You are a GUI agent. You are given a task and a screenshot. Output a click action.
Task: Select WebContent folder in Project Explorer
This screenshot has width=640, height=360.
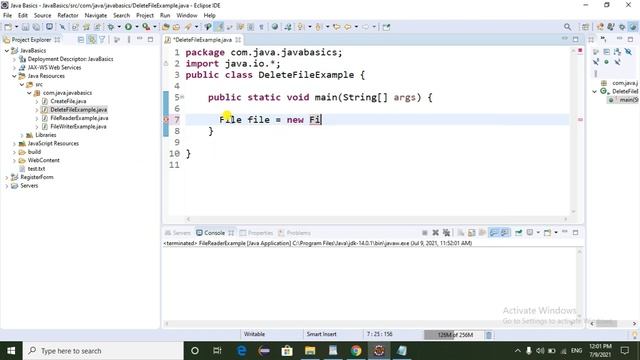44,160
